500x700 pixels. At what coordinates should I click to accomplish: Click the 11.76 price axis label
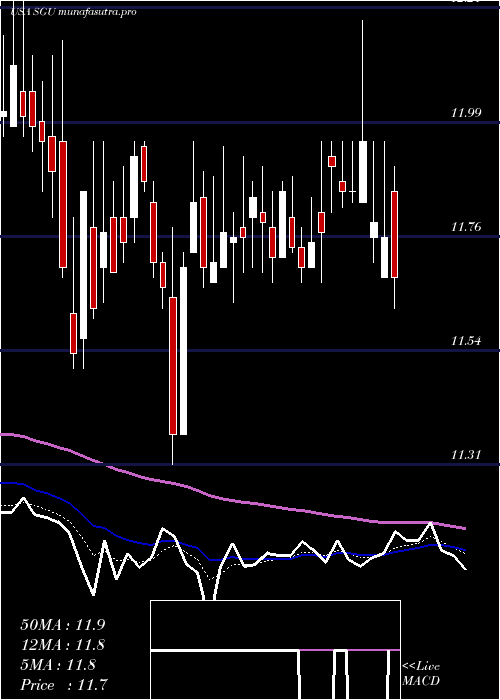coord(466,227)
